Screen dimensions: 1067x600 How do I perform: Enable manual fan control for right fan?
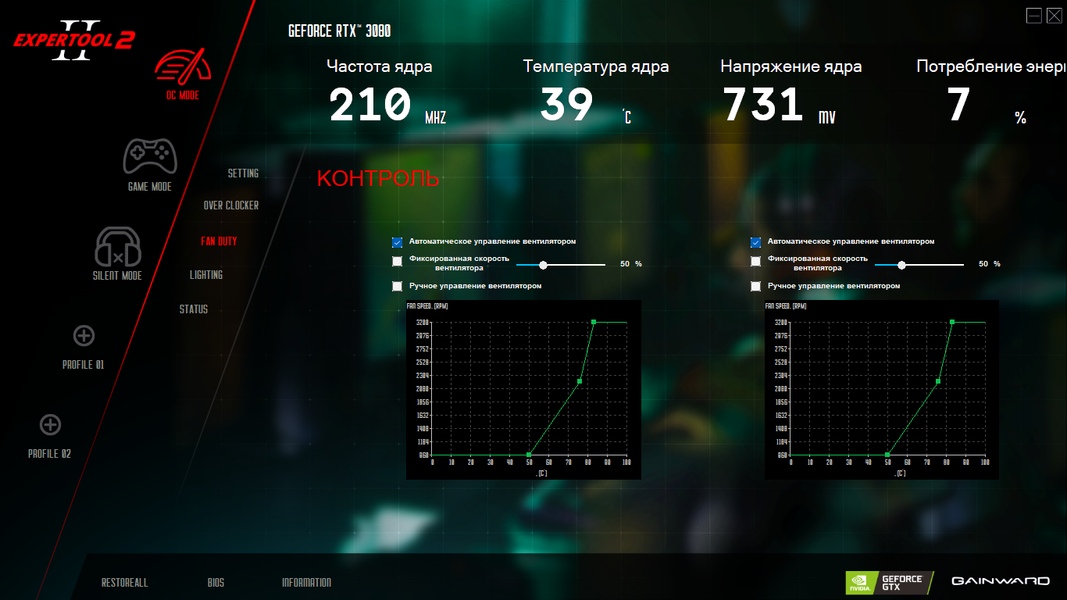755,286
